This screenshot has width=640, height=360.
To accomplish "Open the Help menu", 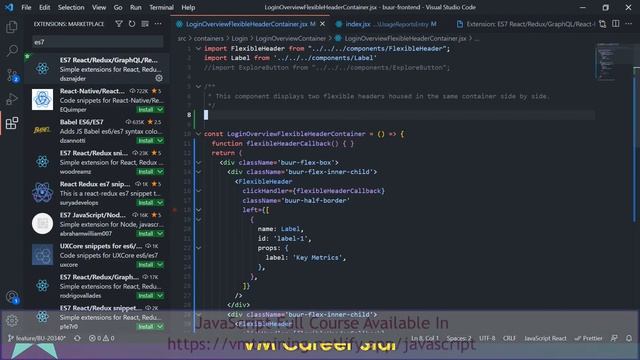I will 188,7.
